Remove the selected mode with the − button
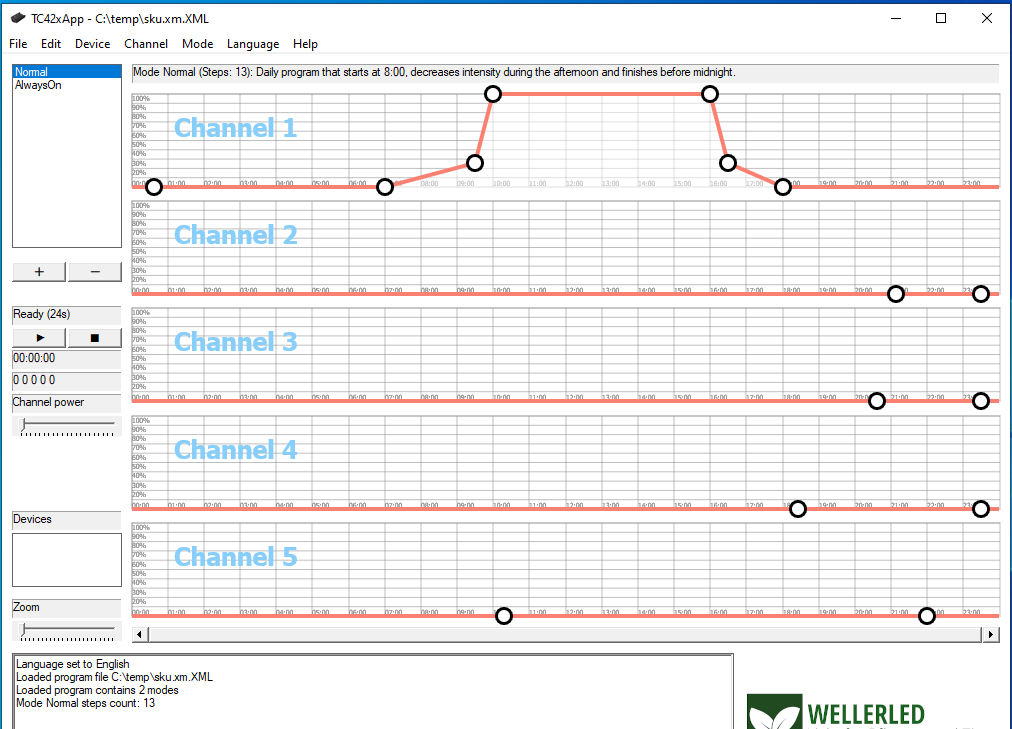The width and height of the screenshot is (1012, 729). click(x=94, y=271)
